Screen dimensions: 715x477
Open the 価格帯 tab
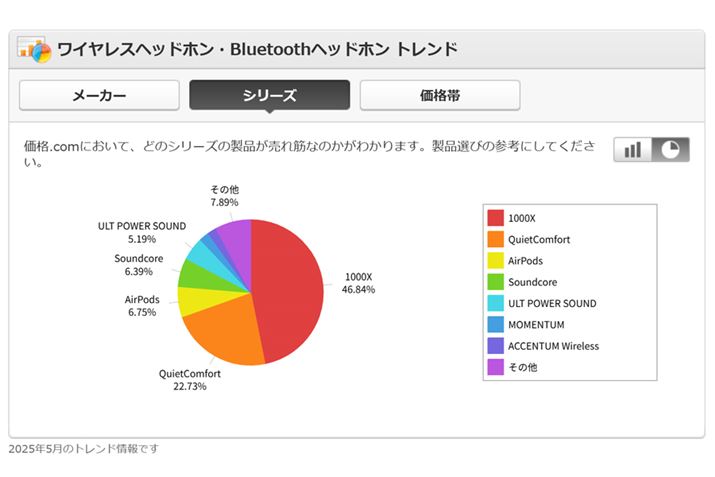[440, 95]
